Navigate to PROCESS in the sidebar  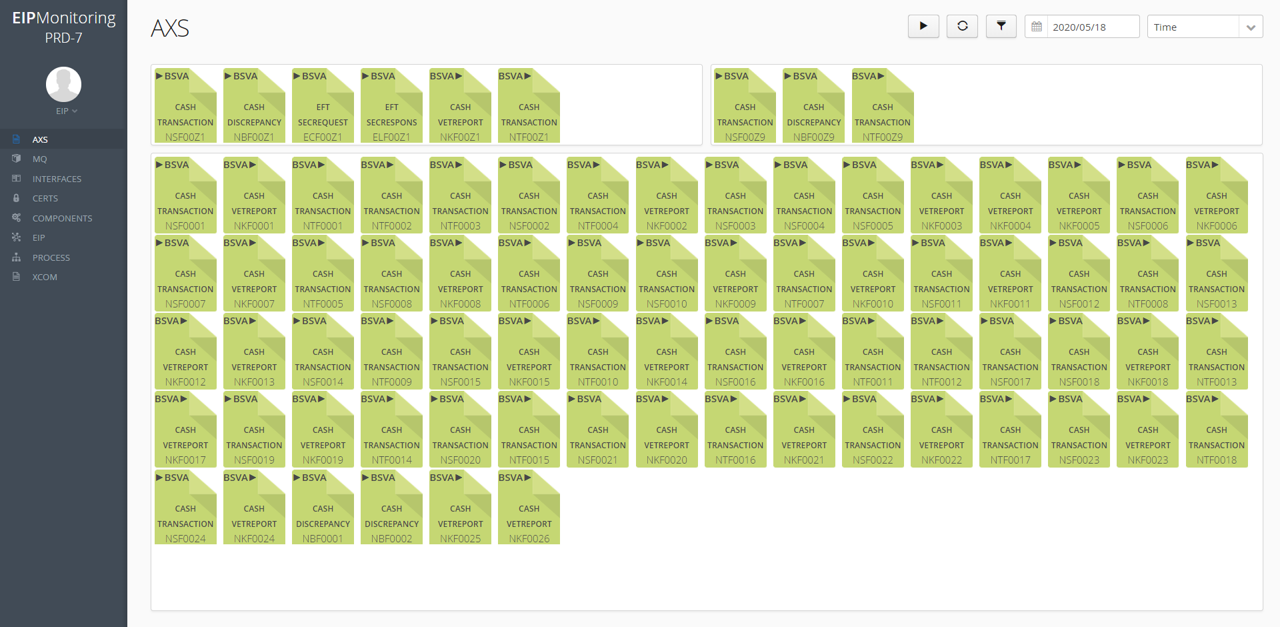click(x=51, y=257)
